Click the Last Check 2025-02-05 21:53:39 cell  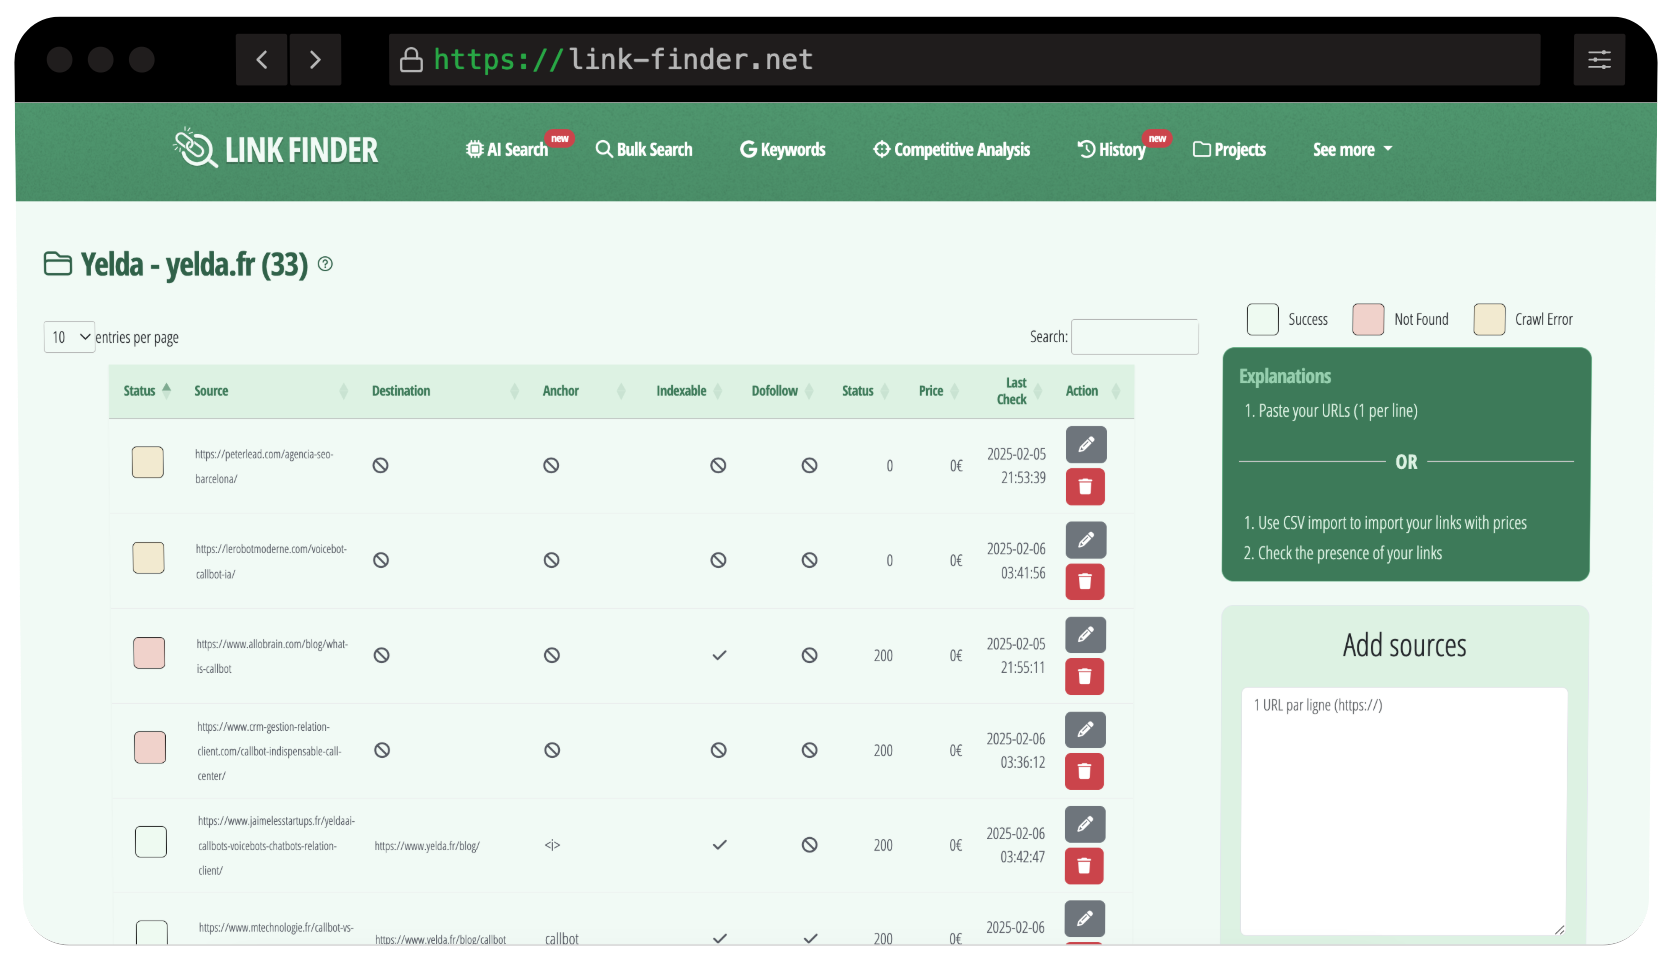point(1016,466)
